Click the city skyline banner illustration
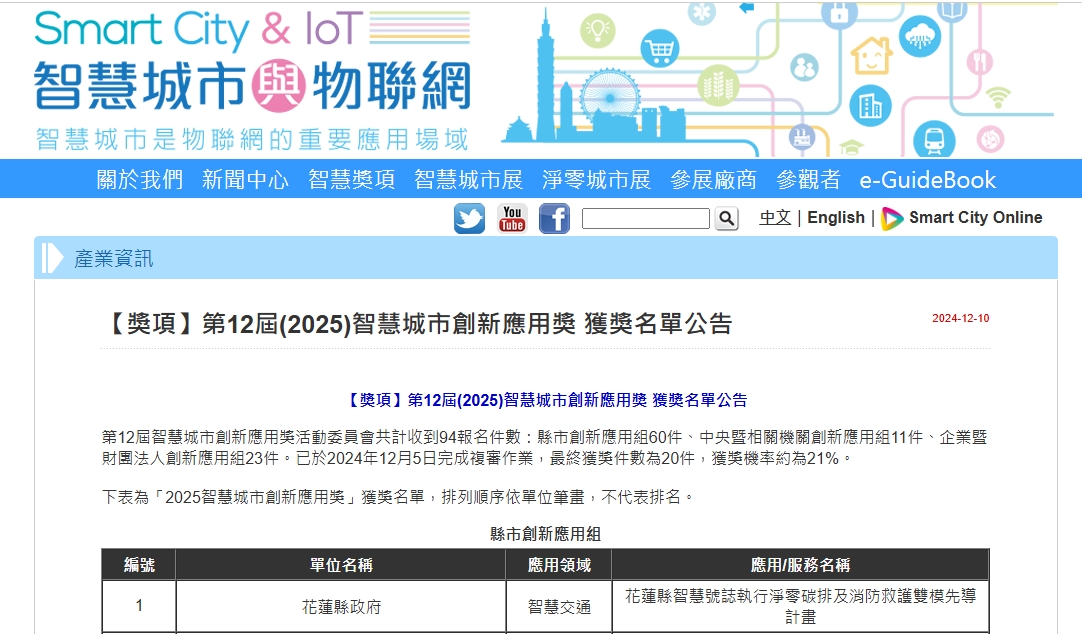Screen dimensions: 1082x634 (780, 80)
